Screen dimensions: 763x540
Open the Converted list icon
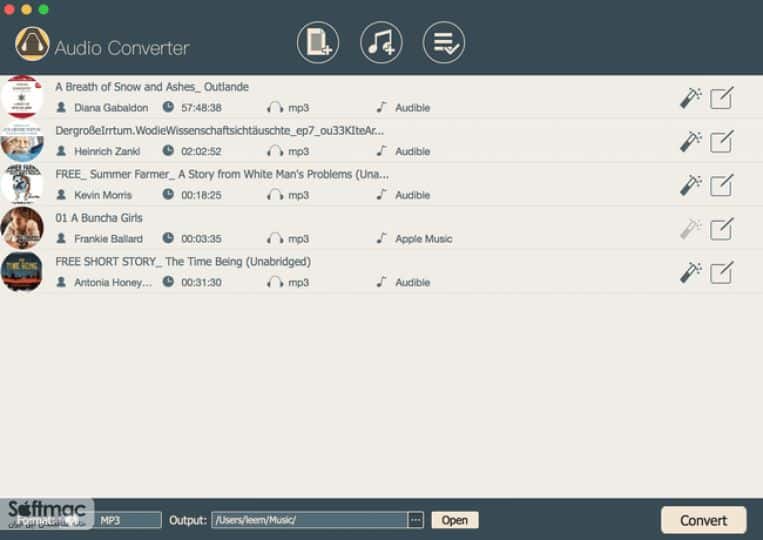pos(444,43)
